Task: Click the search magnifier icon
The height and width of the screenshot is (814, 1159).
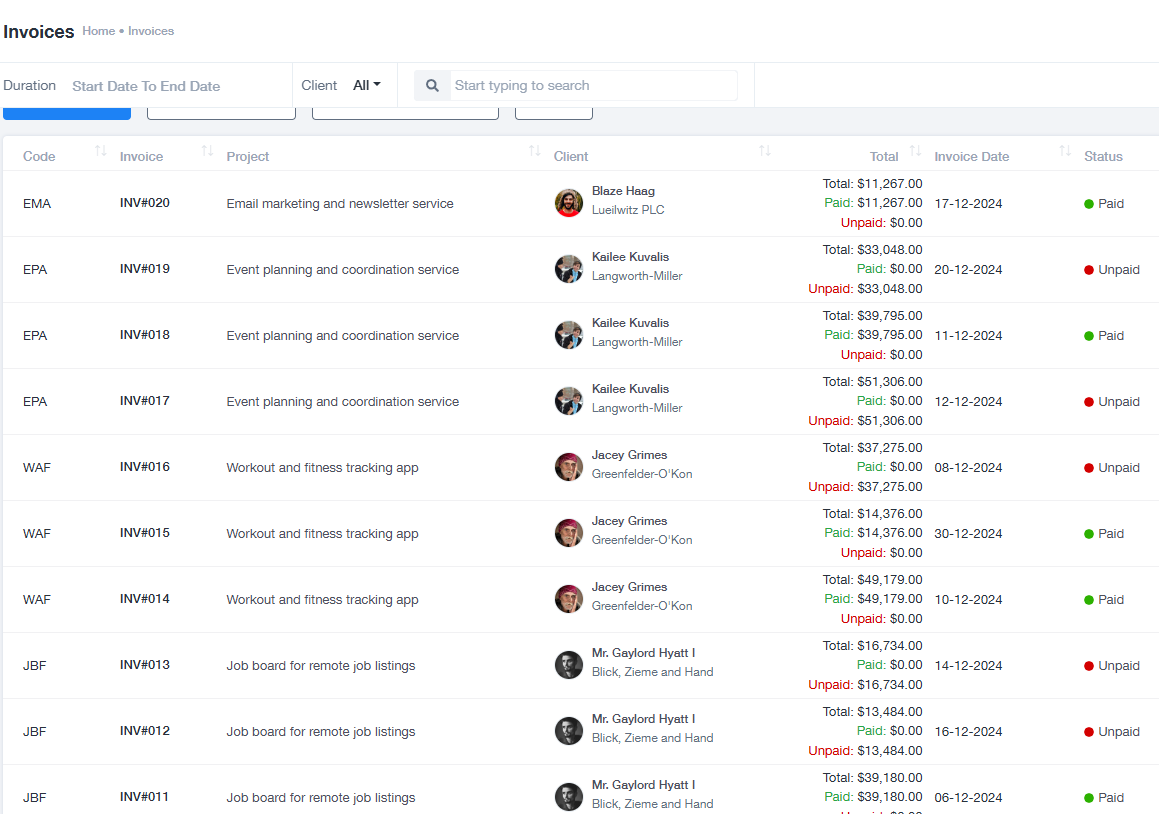Action: [x=432, y=86]
